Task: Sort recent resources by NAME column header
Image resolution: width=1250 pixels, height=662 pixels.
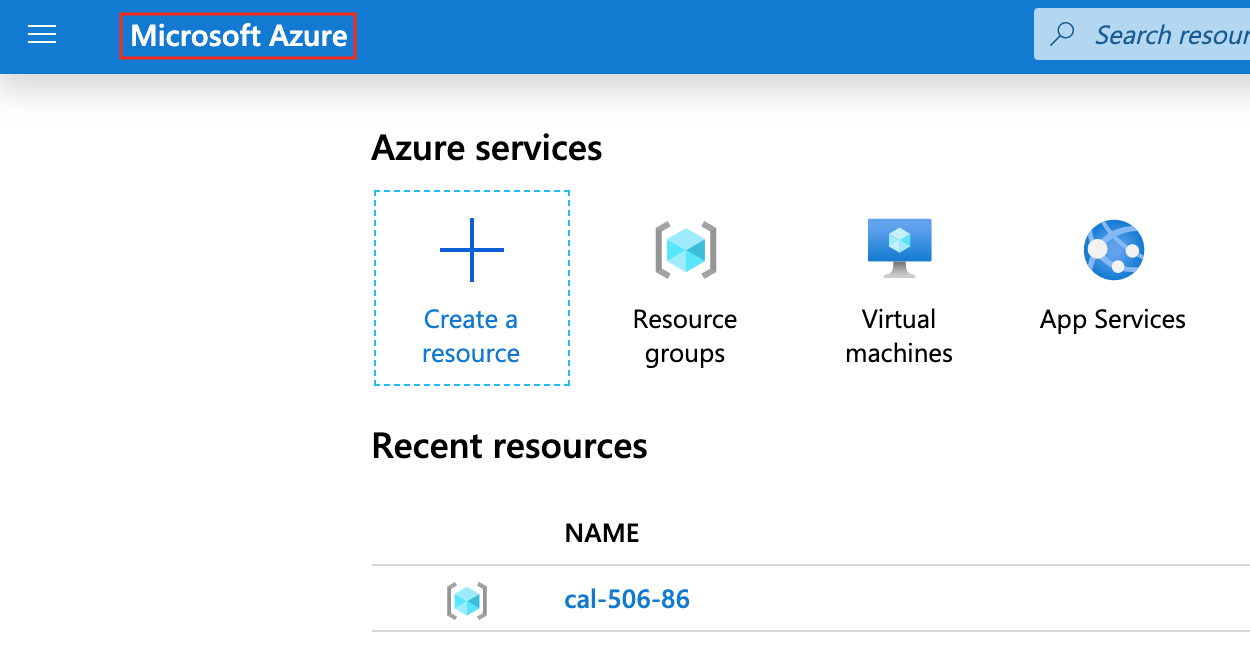Action: (x=602, y=533)
